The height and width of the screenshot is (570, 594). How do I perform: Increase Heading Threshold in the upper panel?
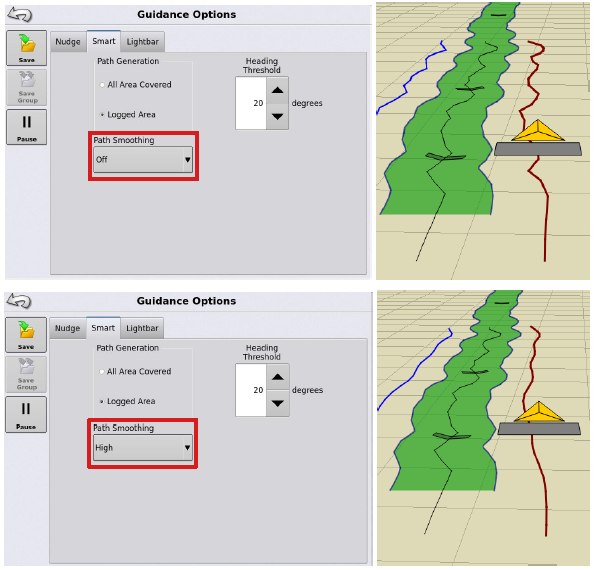click(278, 90)
